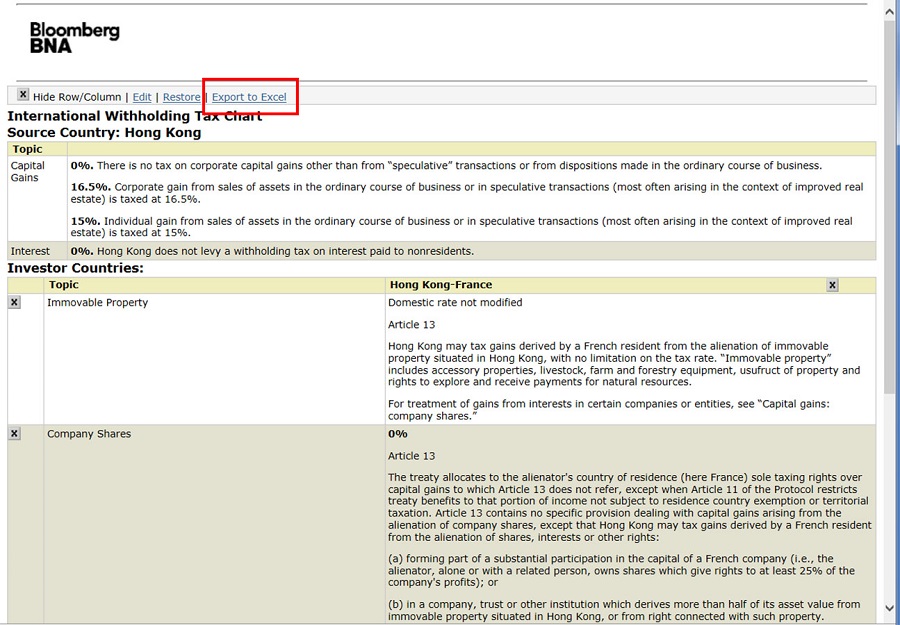Hide the Hong Kong-France column
900x625 pixels.
(x=832, y=285)
